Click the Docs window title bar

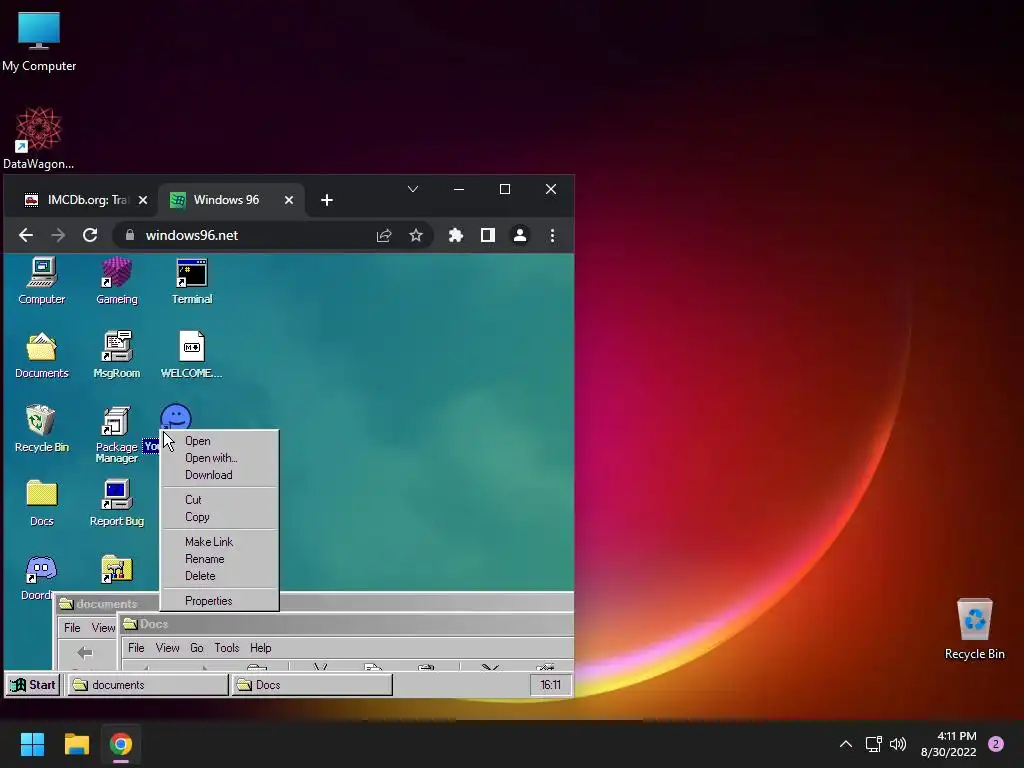pos(347,624)
